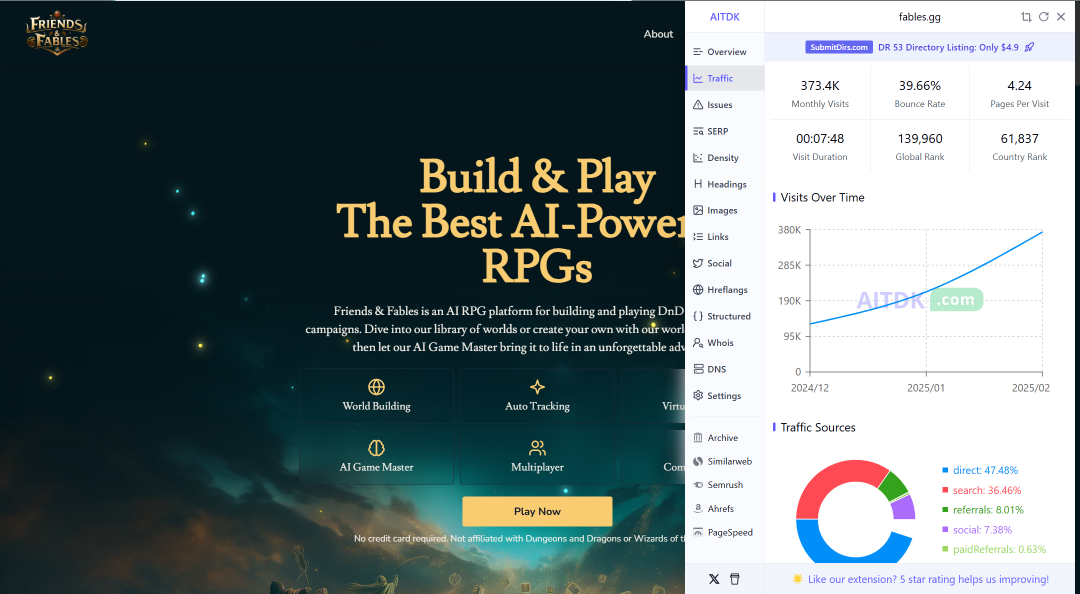Click the AI Game Master brain icon
The width and height of the screenshot is (1080, 594).
(x=376, y=448)
